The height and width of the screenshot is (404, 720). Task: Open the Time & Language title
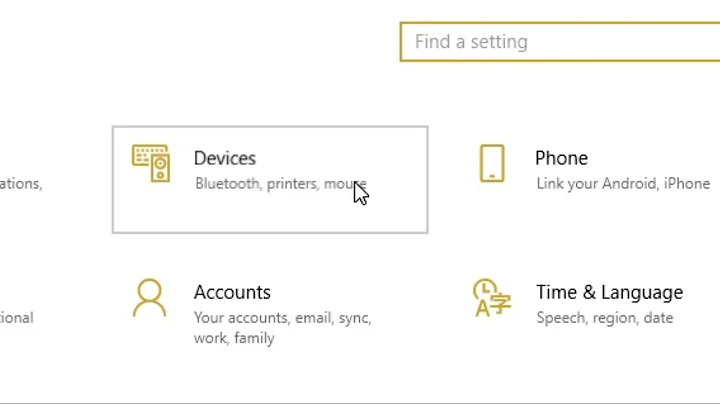[609, 292]
